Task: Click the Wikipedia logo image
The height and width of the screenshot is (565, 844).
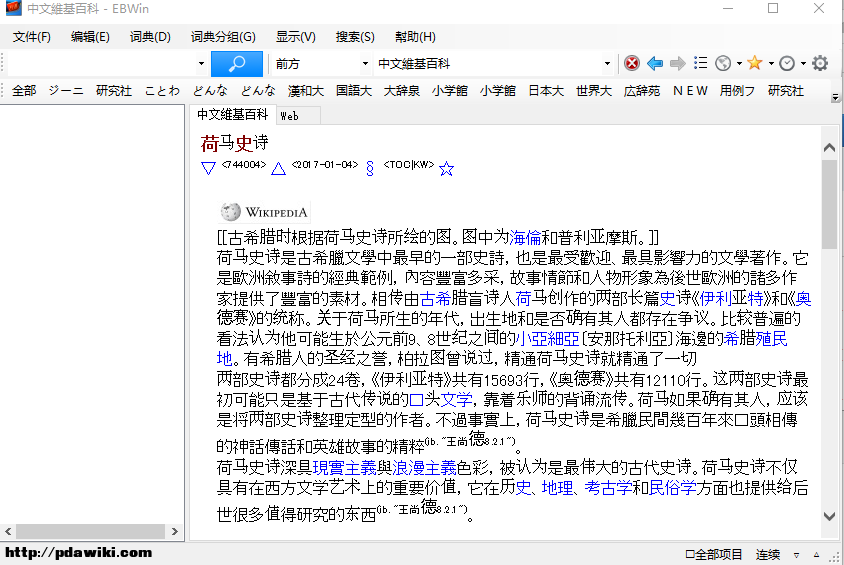Action: point(264,212)
